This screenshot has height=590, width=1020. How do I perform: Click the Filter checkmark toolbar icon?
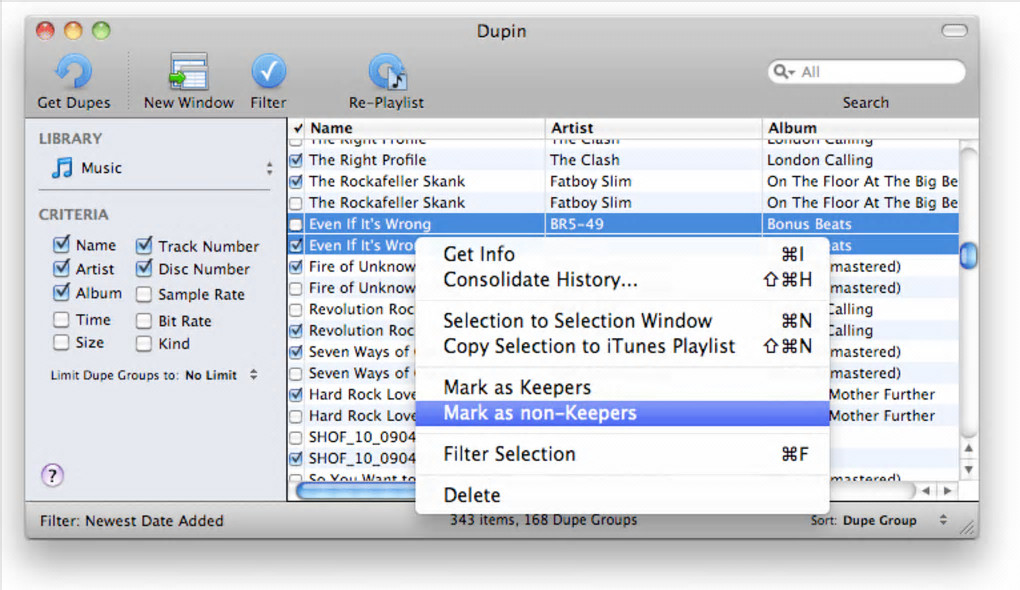click(x=268, y=72)
